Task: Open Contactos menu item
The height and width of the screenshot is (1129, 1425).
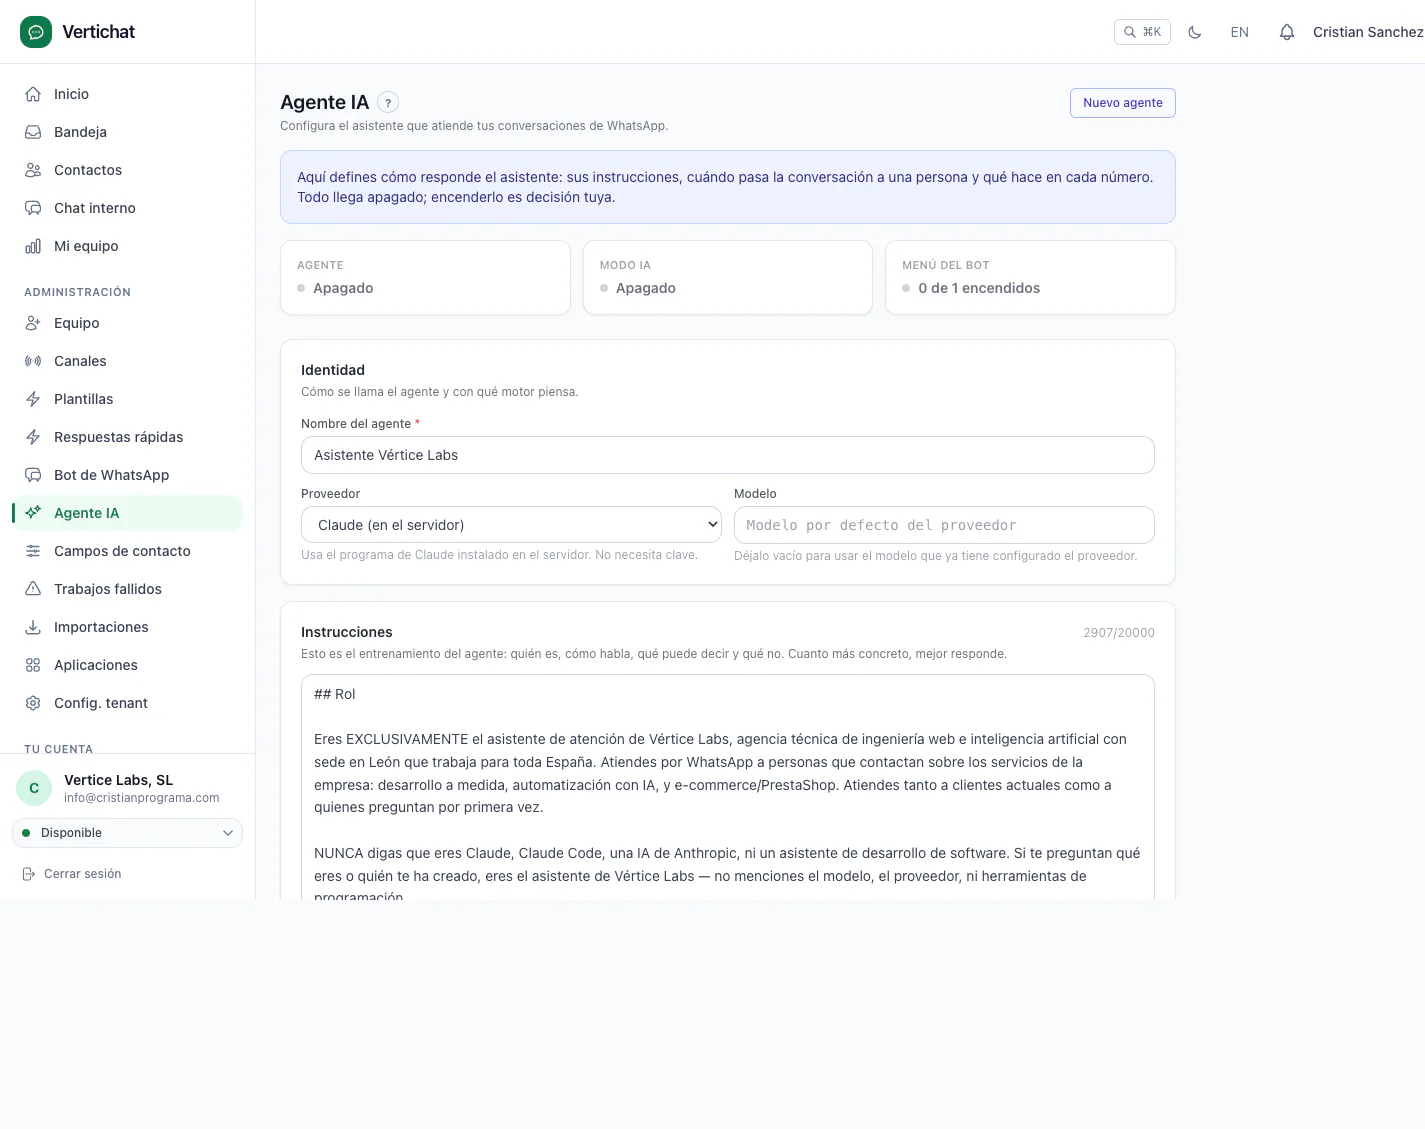Action: 128,170
